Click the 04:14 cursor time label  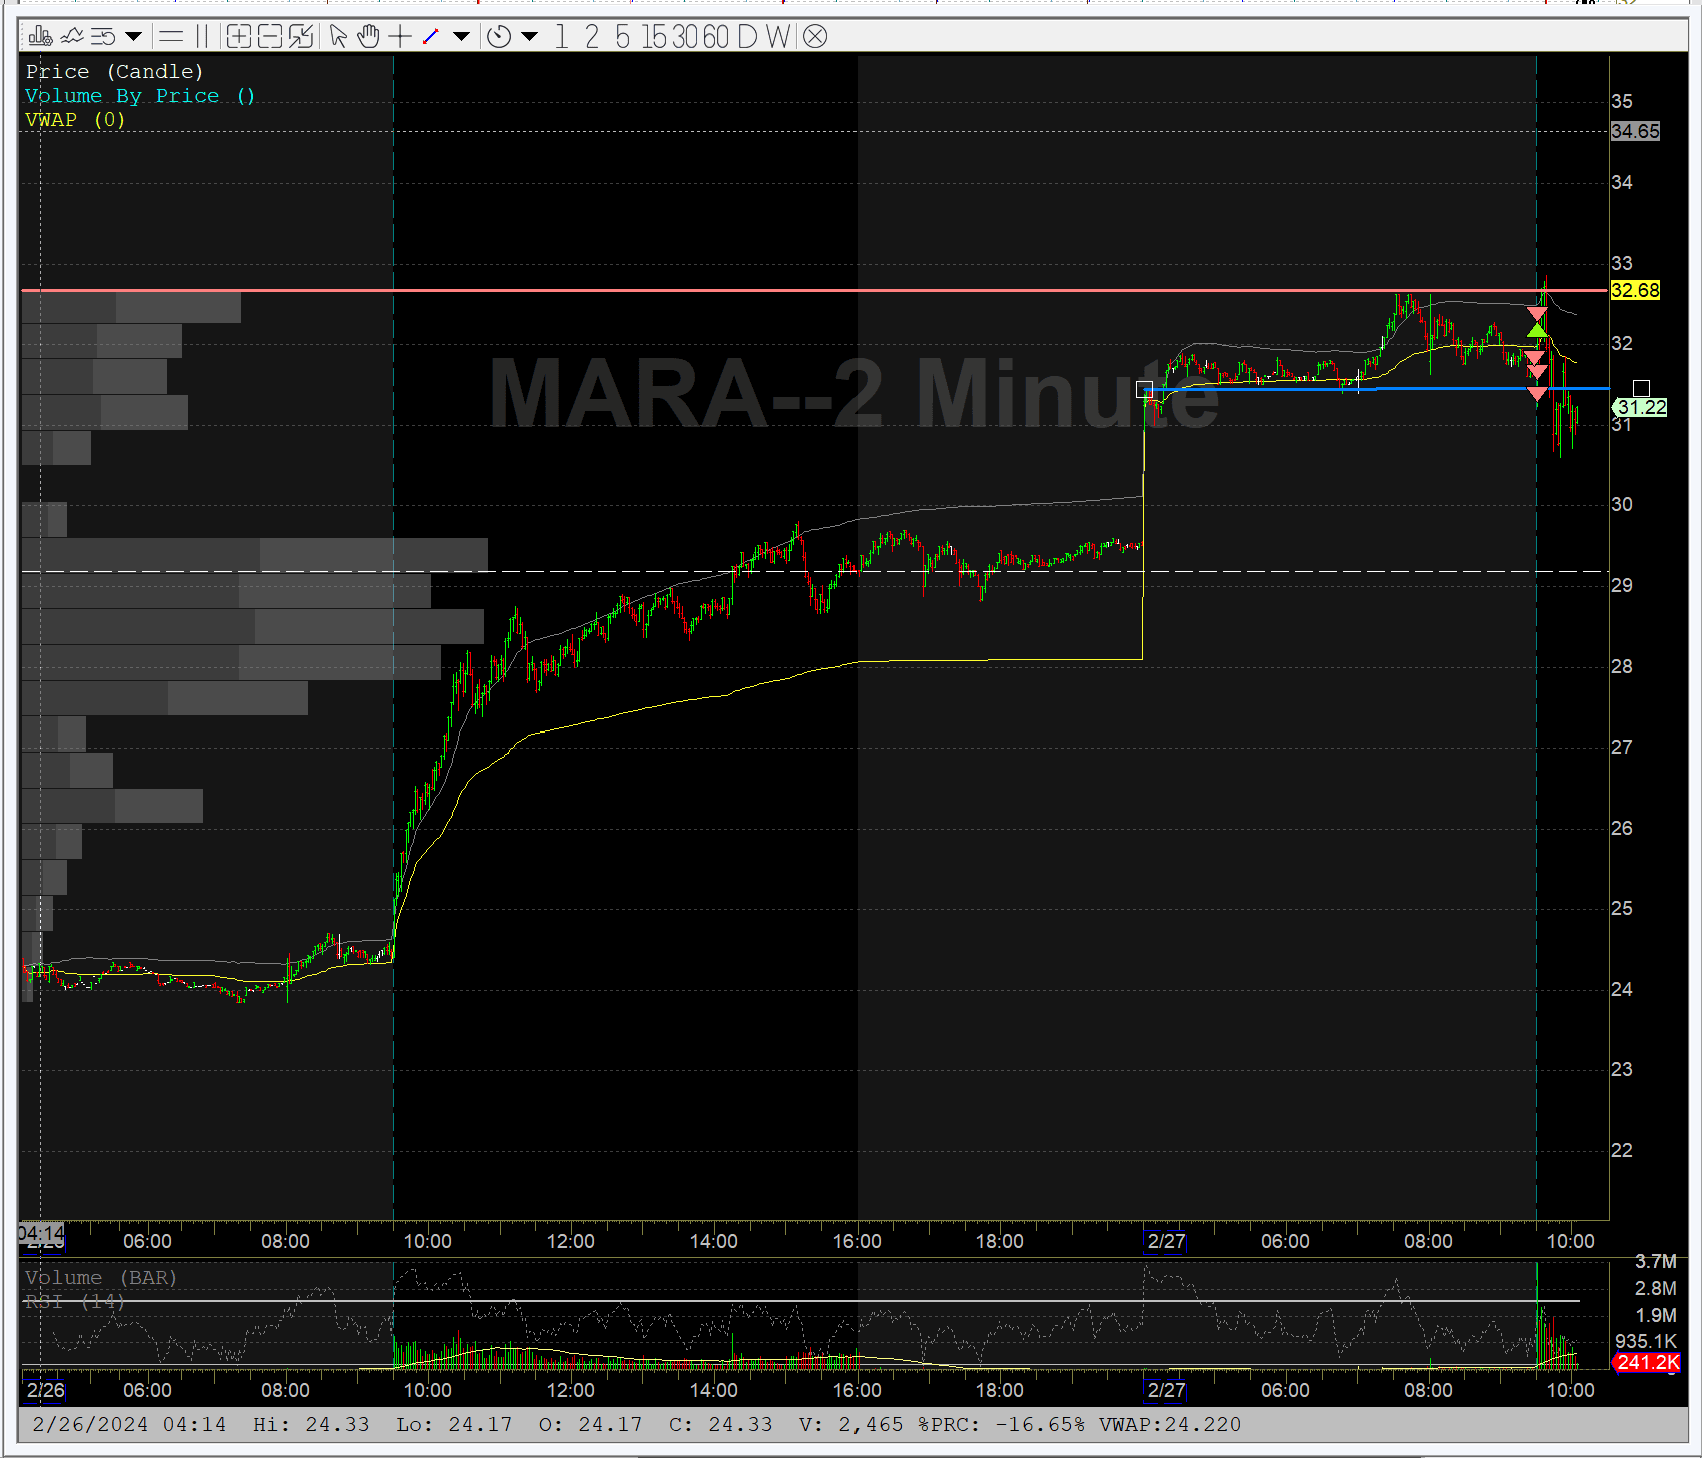click(41, 1233)
